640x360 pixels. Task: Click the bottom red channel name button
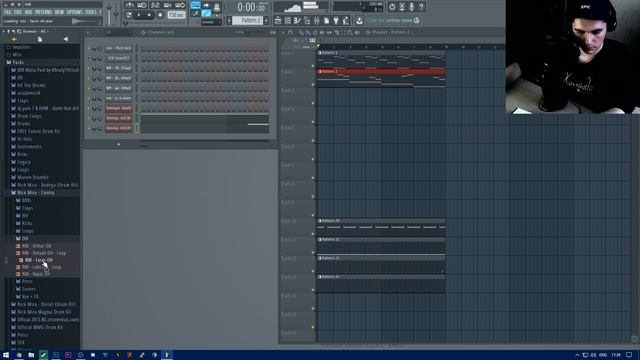click(118, 128)
